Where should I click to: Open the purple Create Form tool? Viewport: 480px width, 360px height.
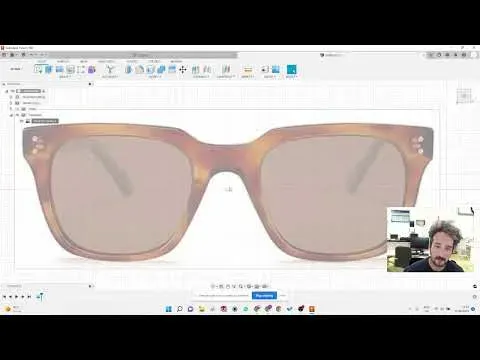click(x=91, y=69)
